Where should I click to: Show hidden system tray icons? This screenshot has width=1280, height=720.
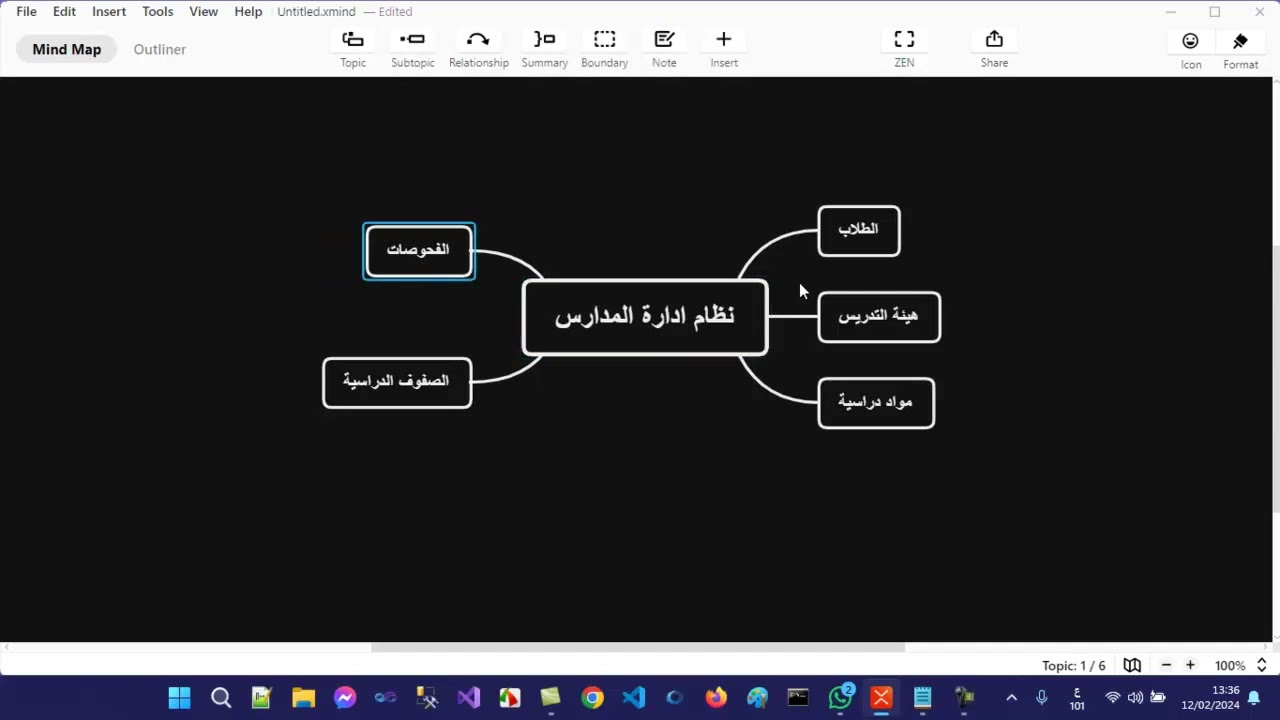pos(1011,697)
